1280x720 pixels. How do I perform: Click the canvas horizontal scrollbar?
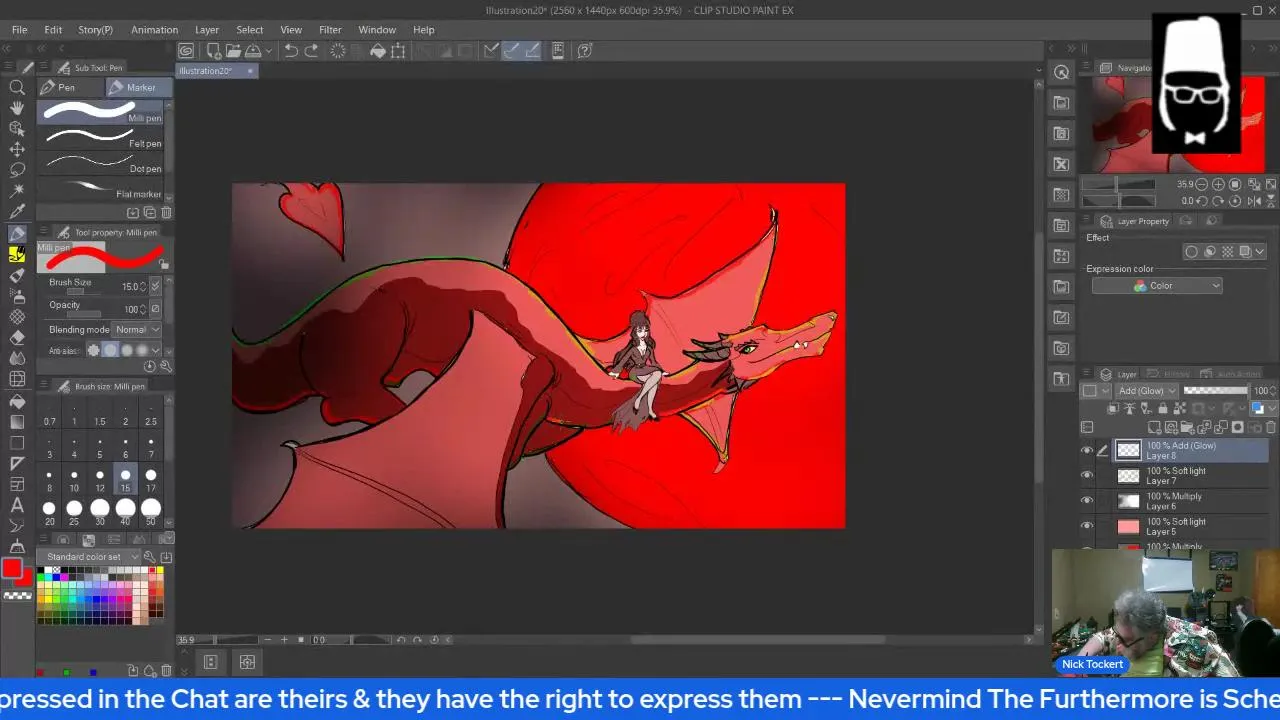[x=757, y=640]
